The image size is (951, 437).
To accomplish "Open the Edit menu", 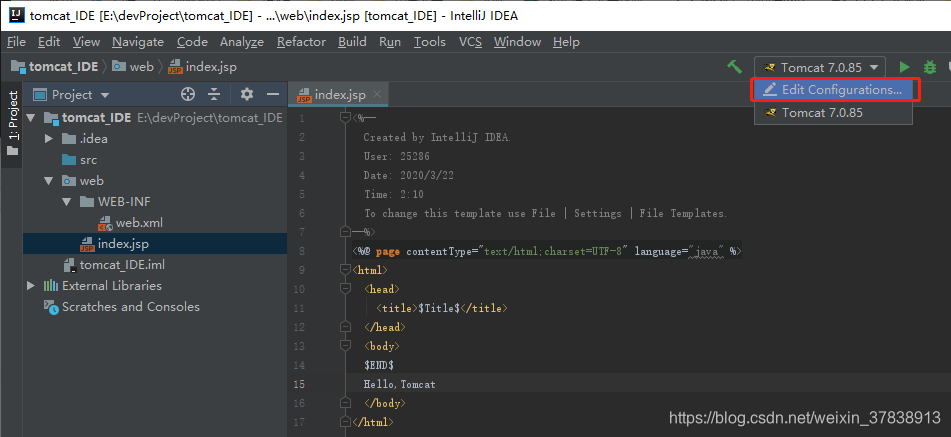I will (49, 42).
